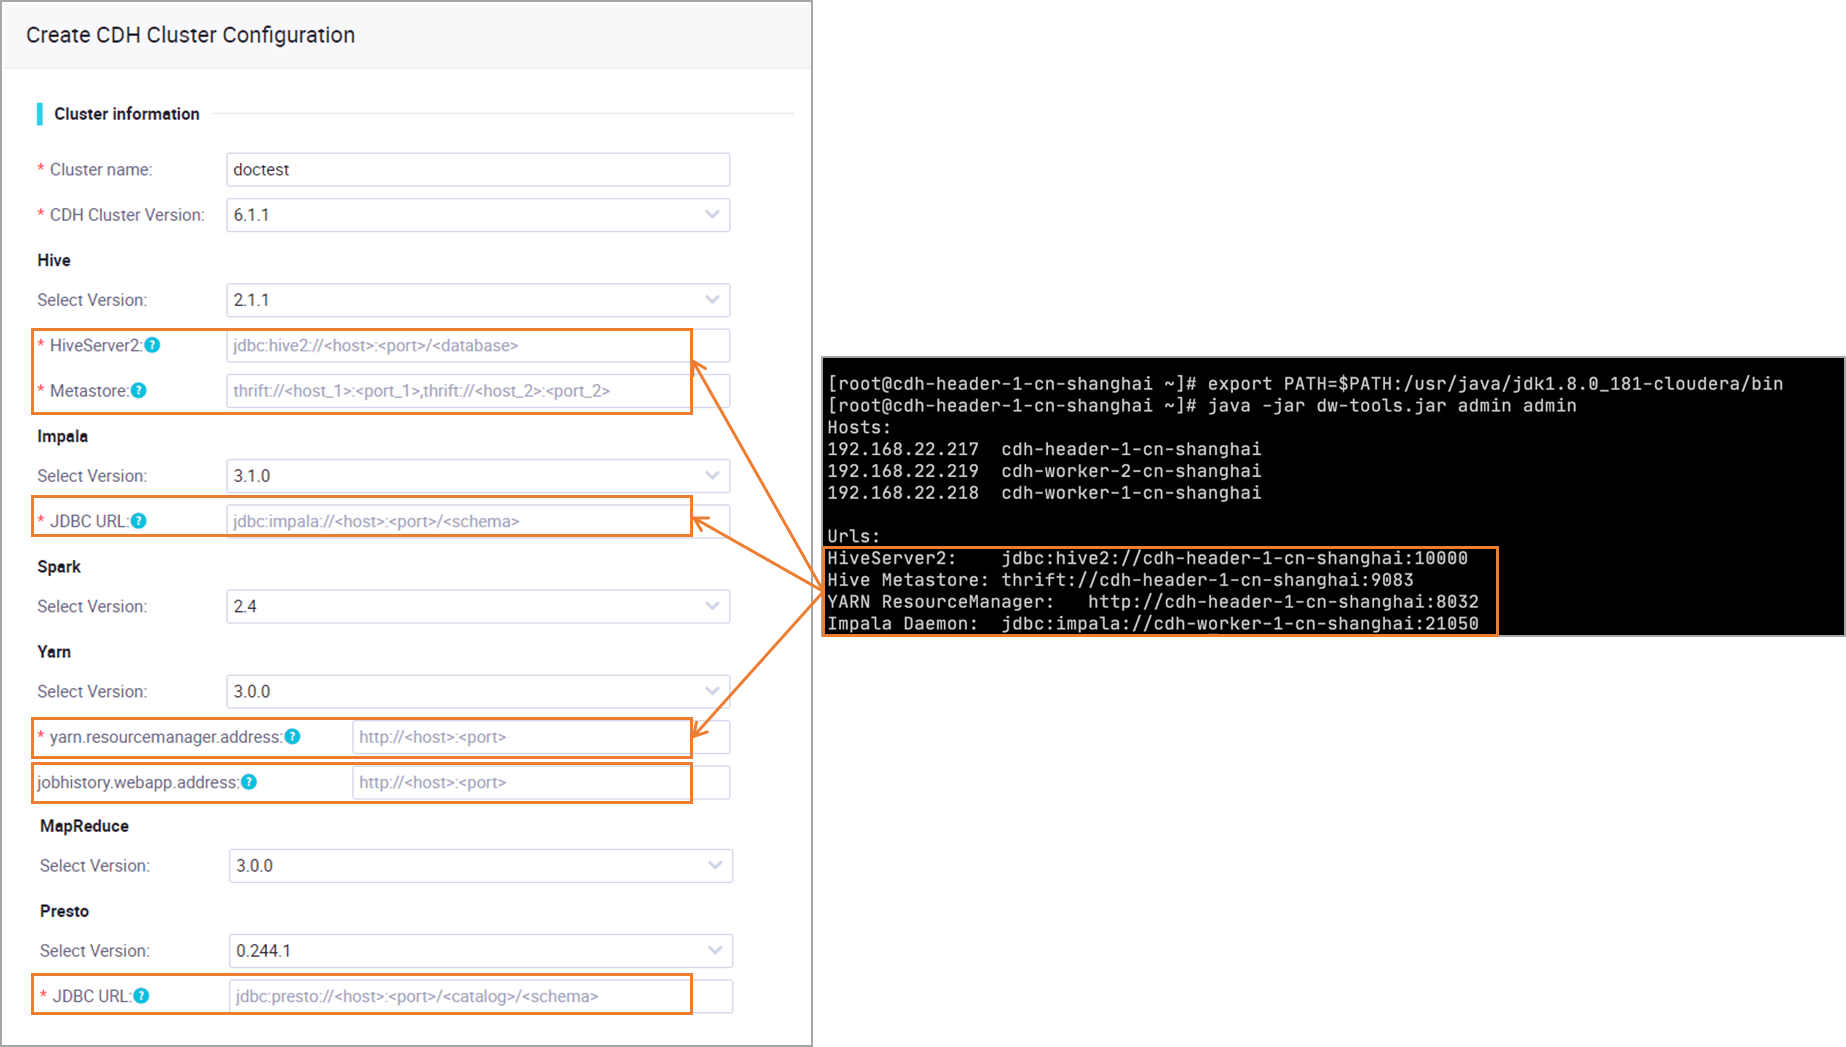Screen dimensions: 1846x1047
Task: Select the "Impala" section heading
Action: 63,436
